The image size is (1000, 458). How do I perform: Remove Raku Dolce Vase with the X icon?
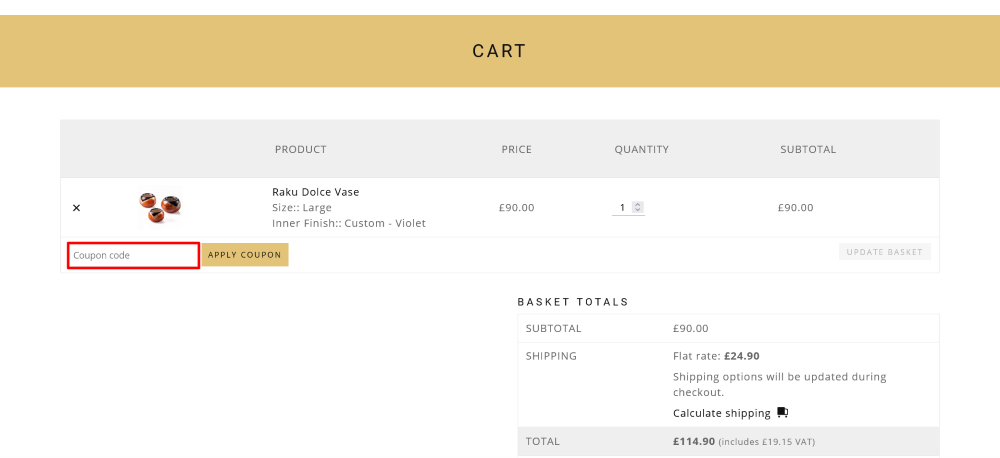77,208
